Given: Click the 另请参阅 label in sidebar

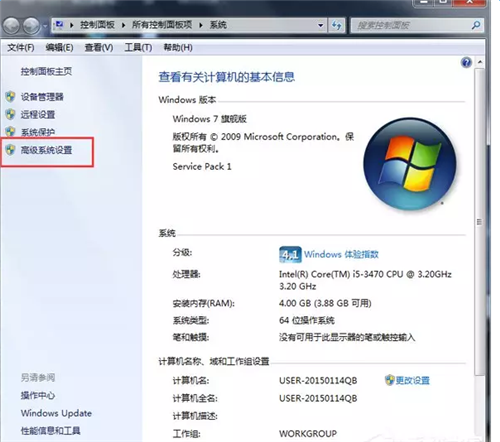Looking at the screenshot, I should [38, 378].
